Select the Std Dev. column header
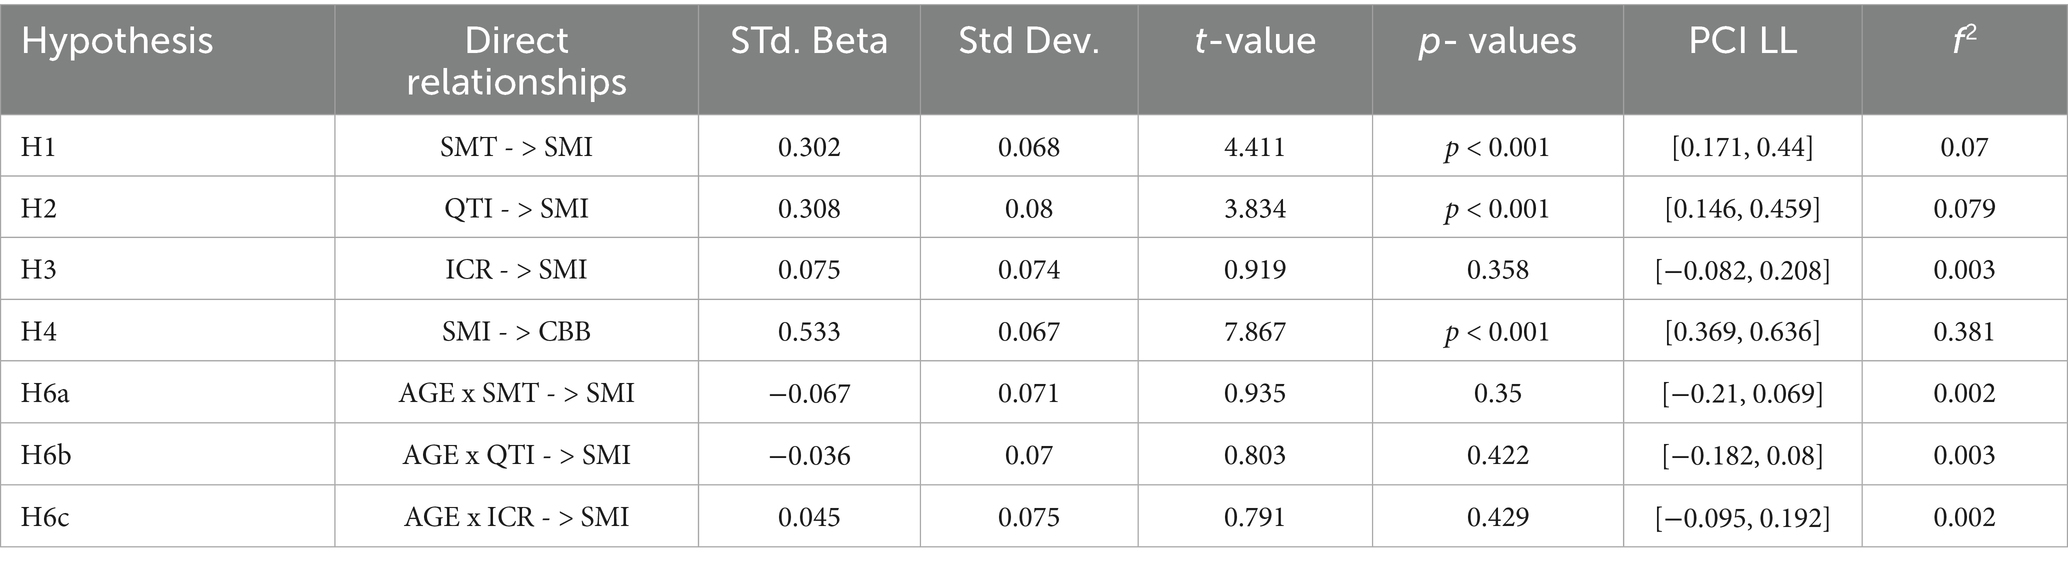This screenshot has height=565, width=2068. (x=1028, y=41)
